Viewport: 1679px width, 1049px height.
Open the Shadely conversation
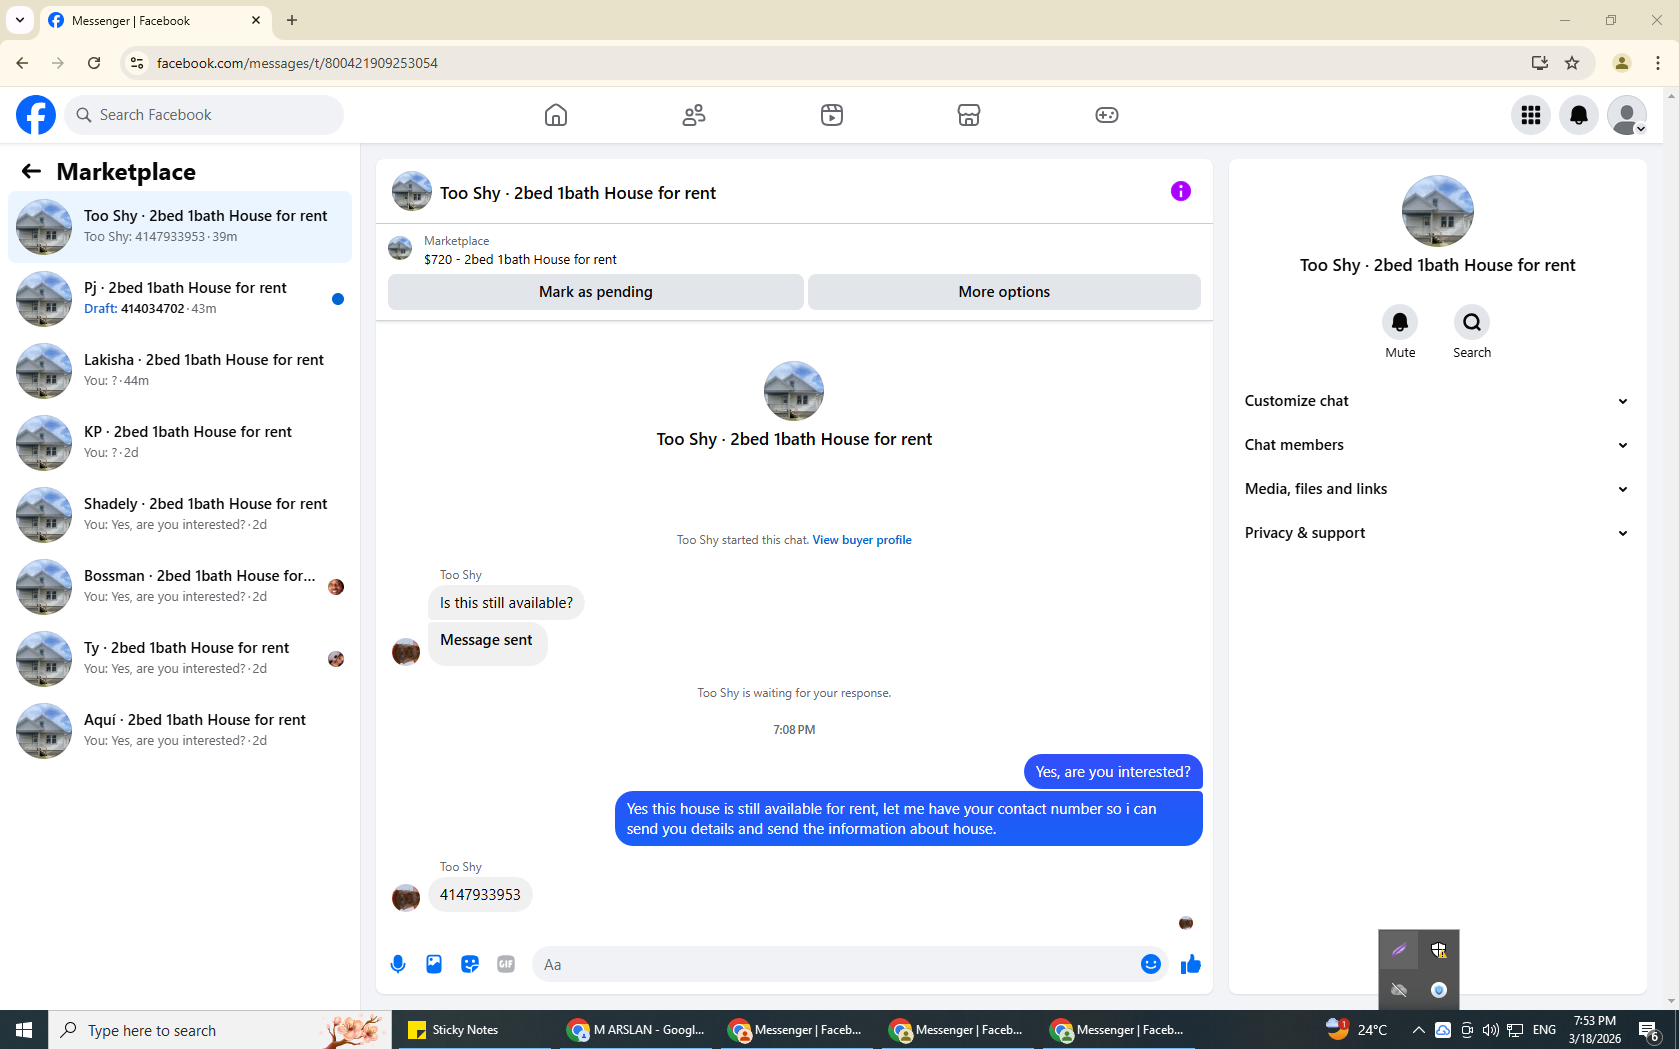(180, 515)
